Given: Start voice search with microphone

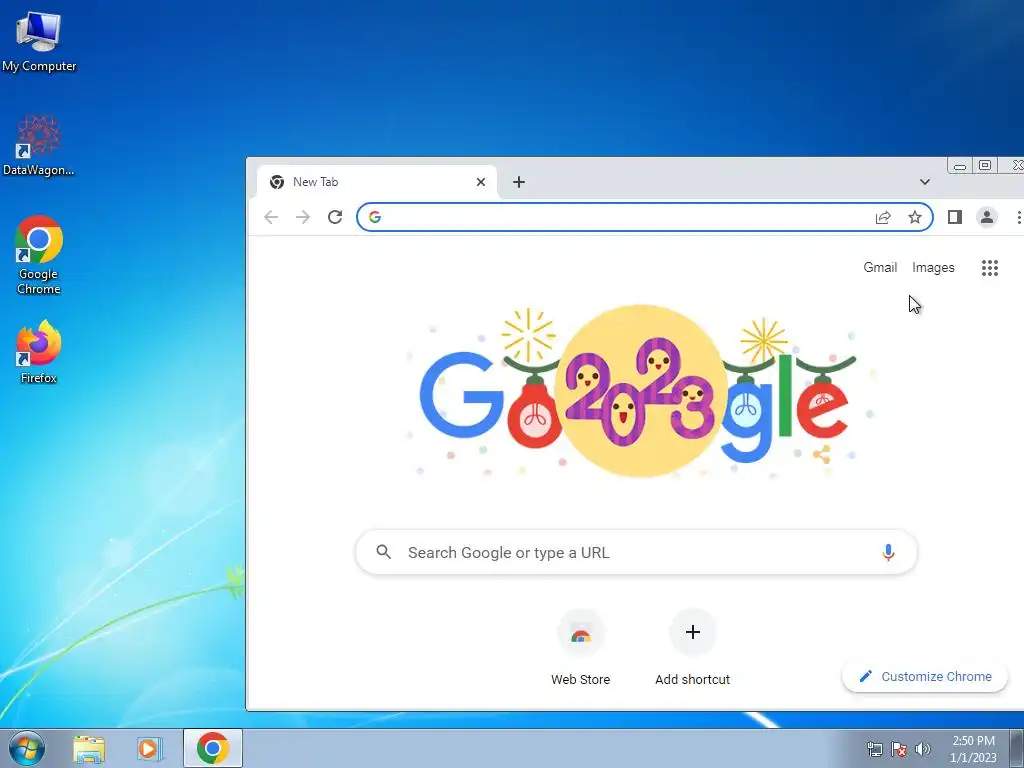Looking at the screenshot, I should click(x=888, y=552).
